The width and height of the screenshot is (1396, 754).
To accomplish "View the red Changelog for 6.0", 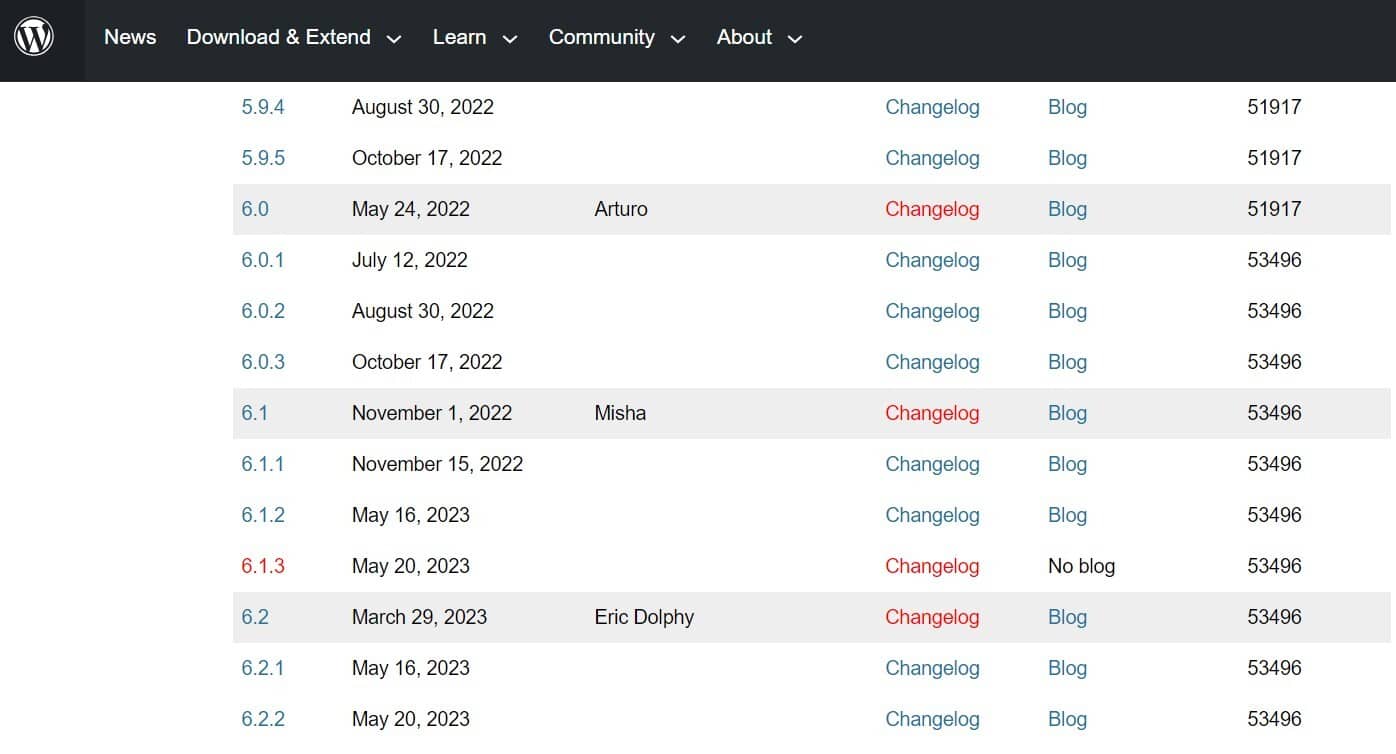I will click(932, 209).
